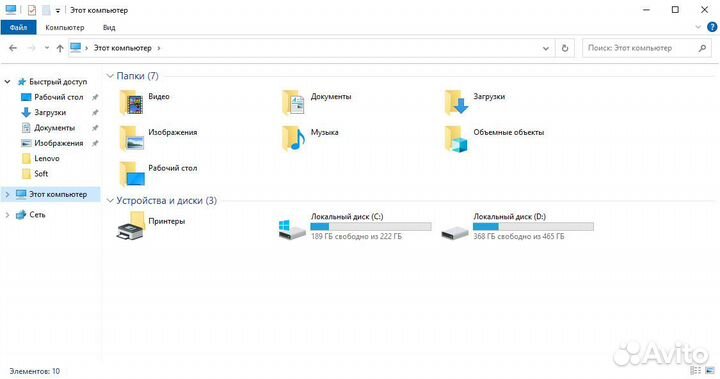This screenshot has height=379, width=720.
Task: Click the 'Элементов: 10' status bar text
Action: pyautogui.click(x=34, y=371)
